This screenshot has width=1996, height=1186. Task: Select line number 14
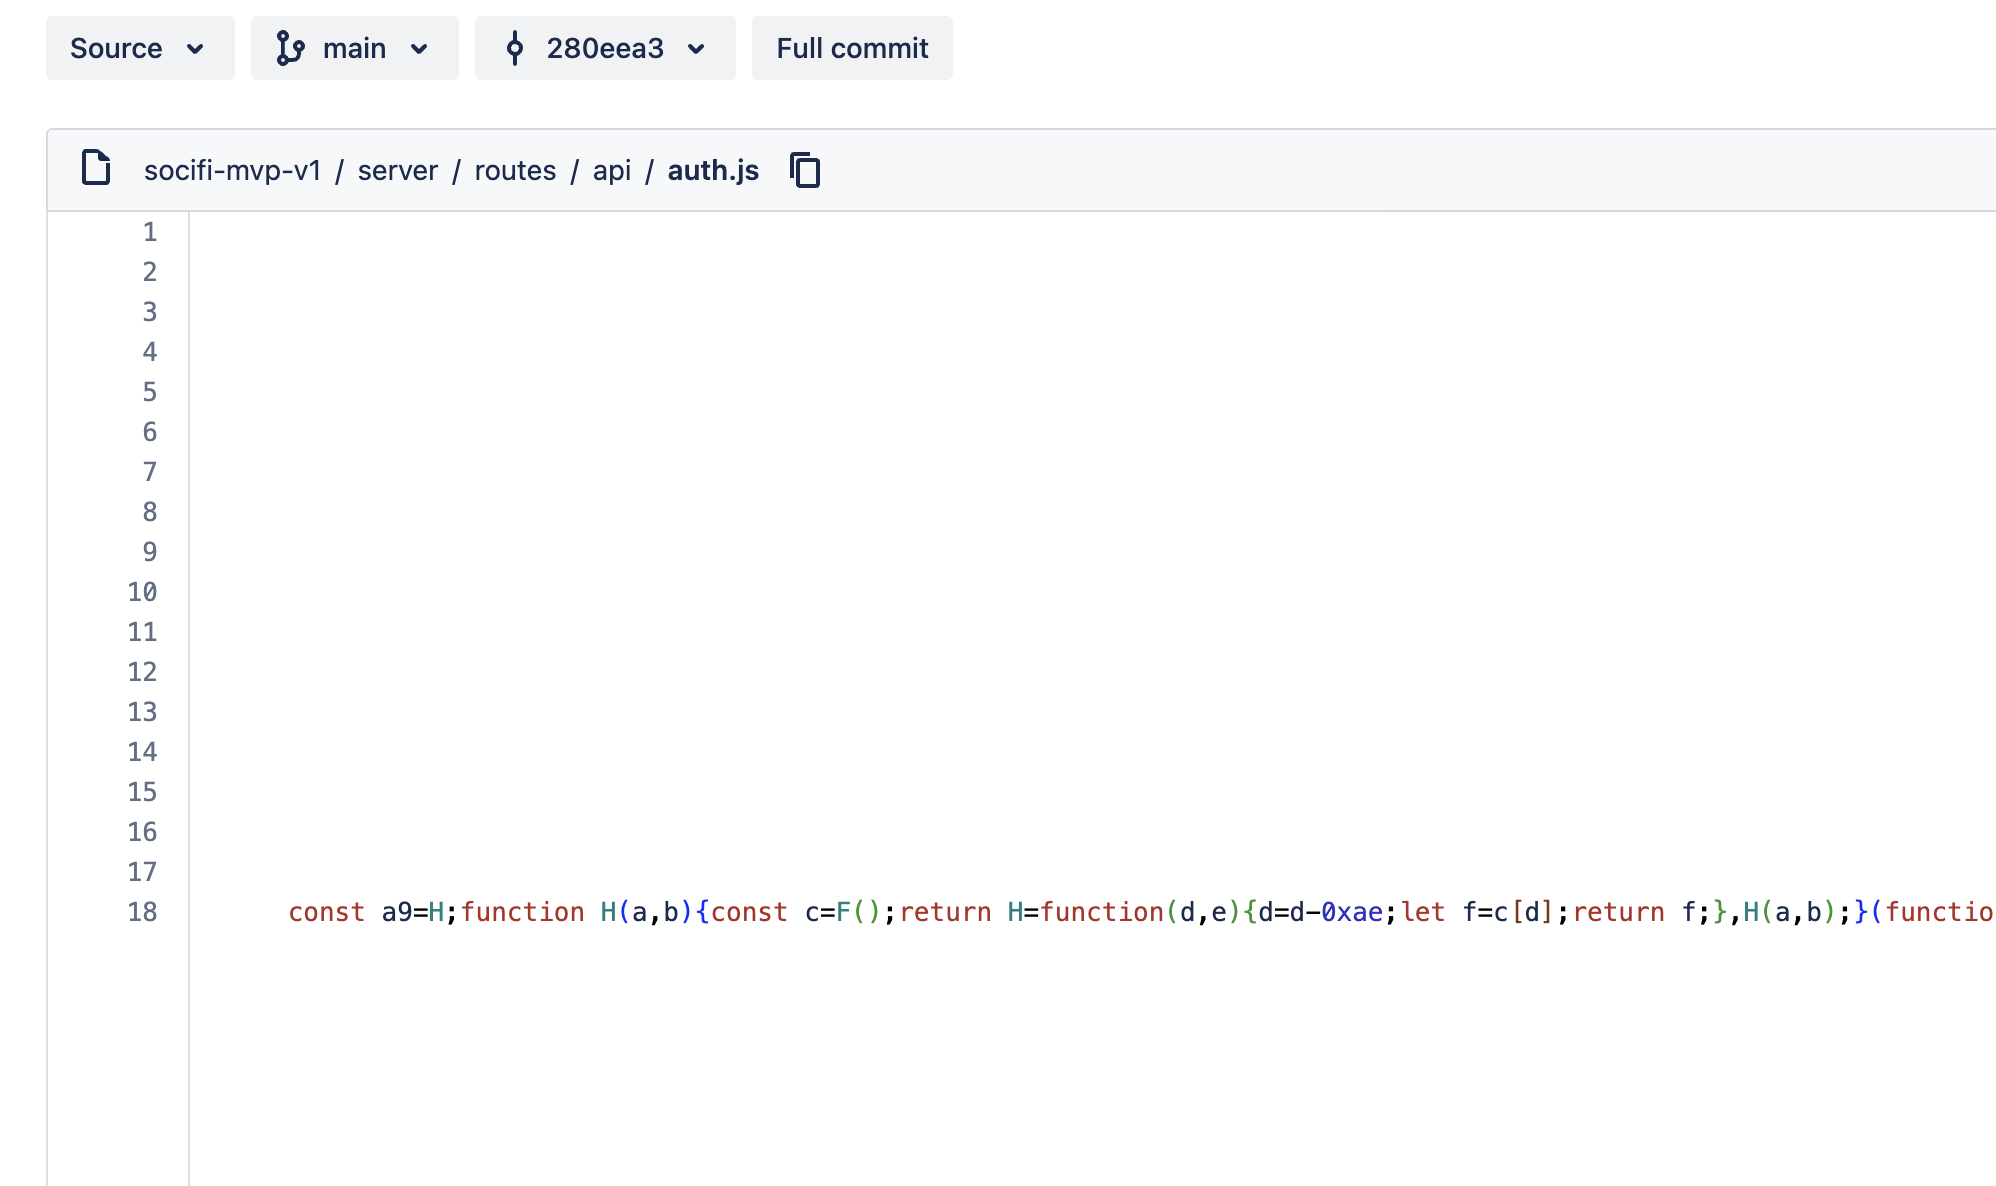[x=142, y=752]
